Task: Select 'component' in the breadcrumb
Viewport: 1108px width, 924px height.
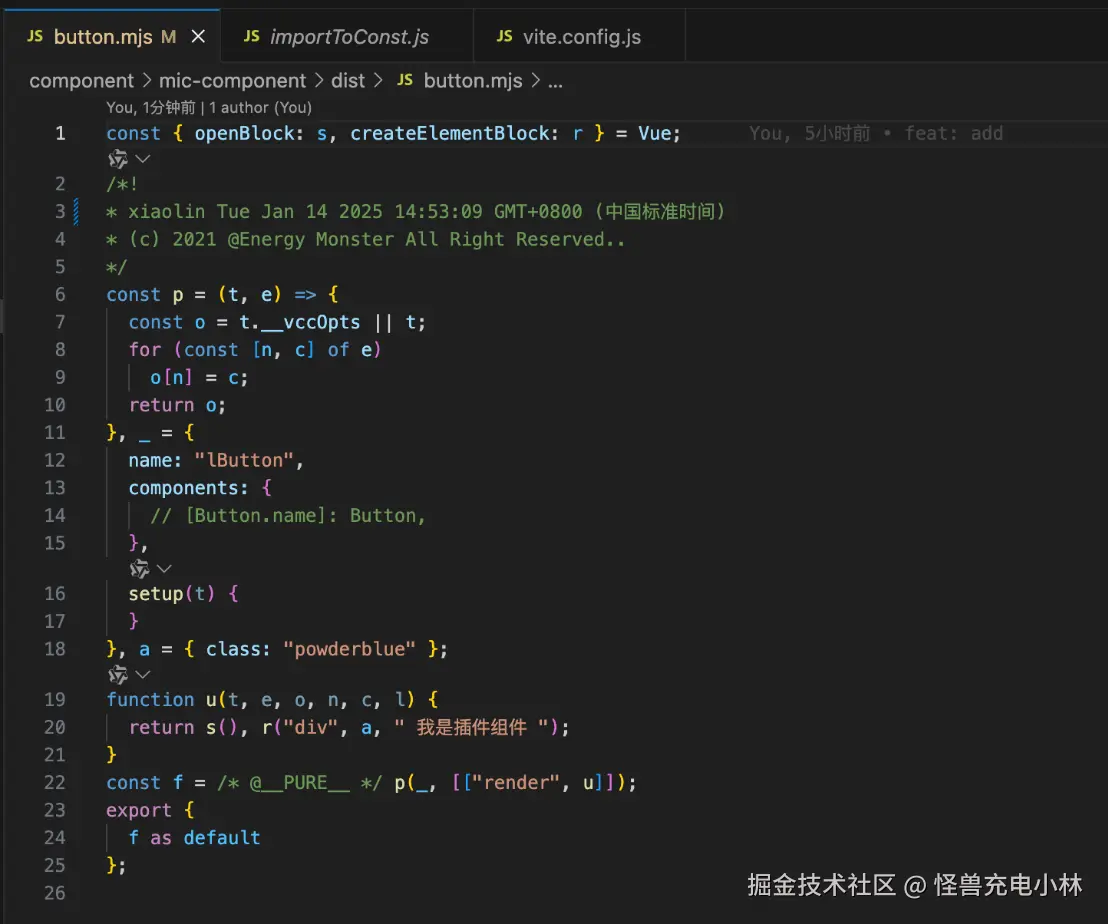Action: click(81, 81)
